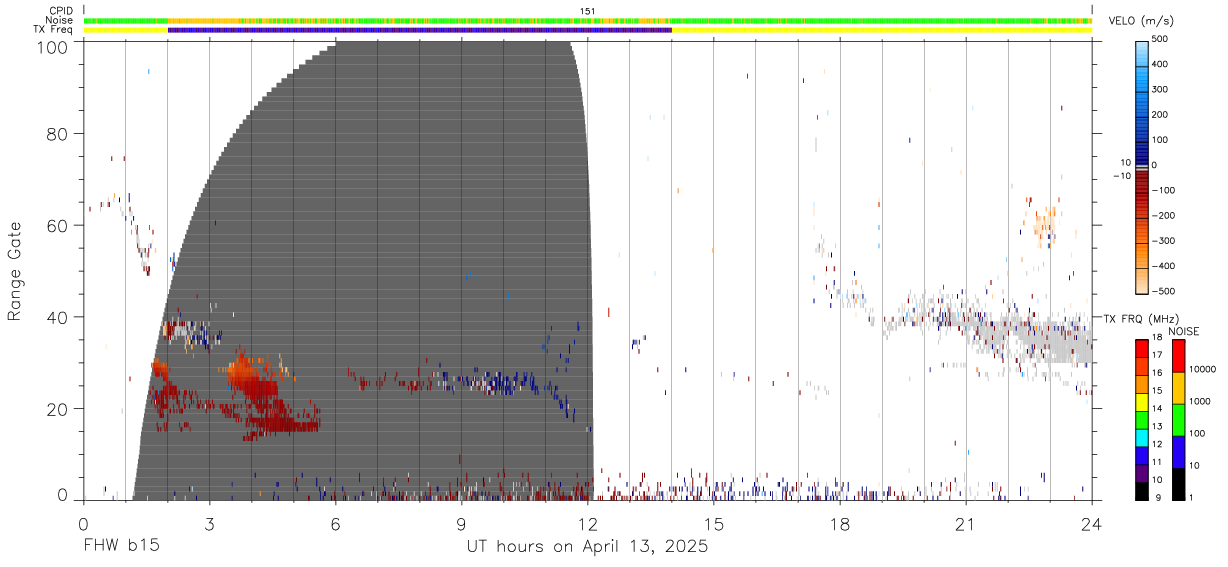Click CPID value 151 above the plot
This screenshot has height=567, width=1228.
click(x=588, y=11)
